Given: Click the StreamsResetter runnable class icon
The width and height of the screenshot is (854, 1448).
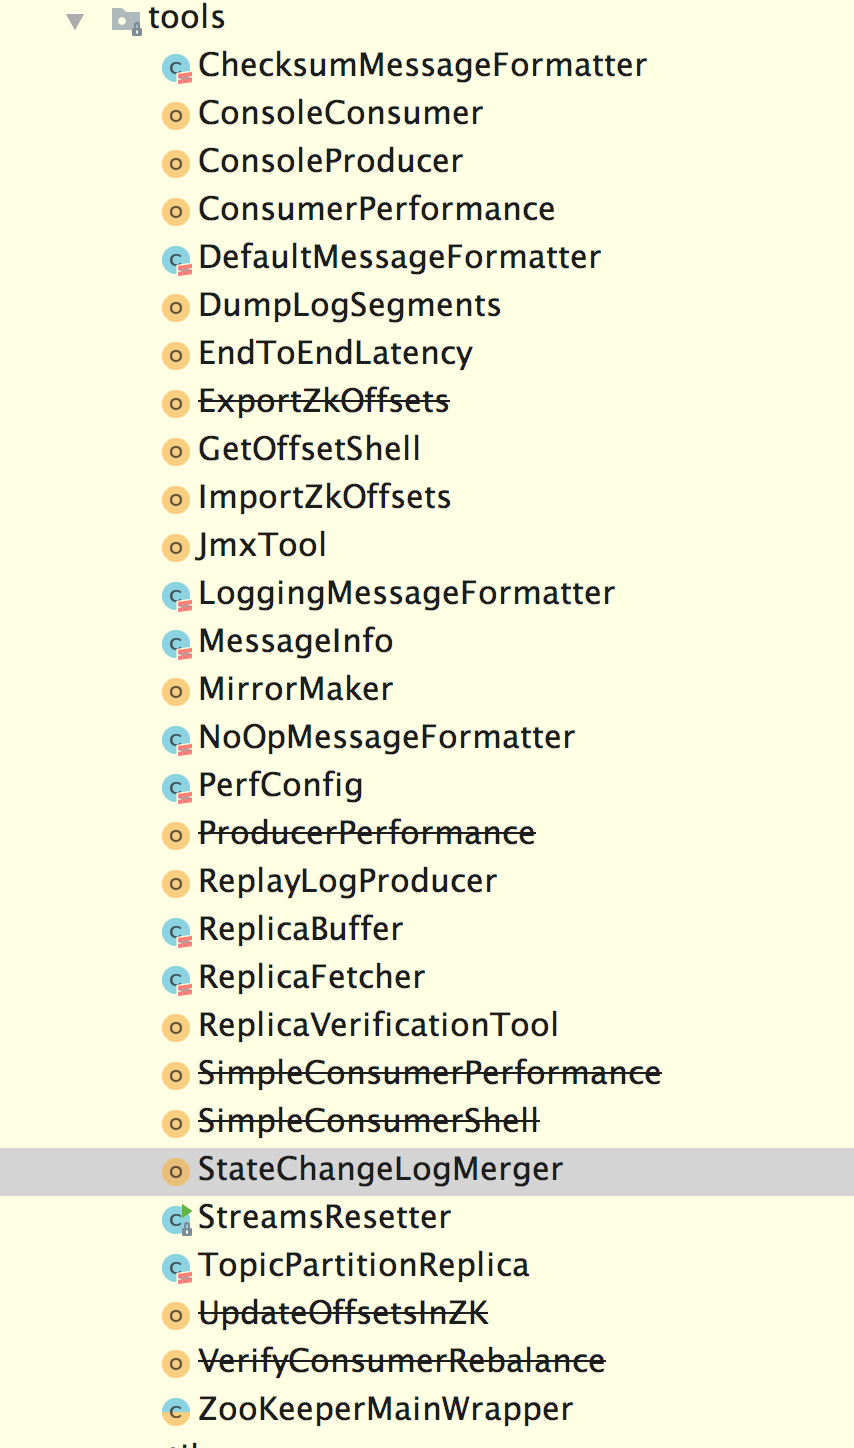Looking at the screenshot, I should pos(176,1219).
